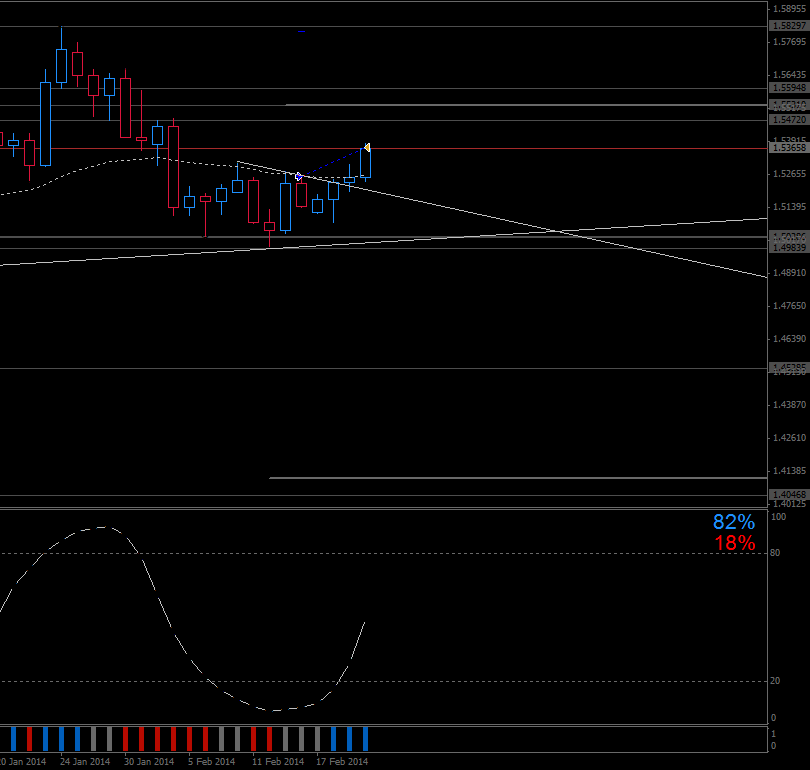Click the 1.51395 price axis label
The height and width of the screenshot is (770, 810).
(x=789, y=207)
